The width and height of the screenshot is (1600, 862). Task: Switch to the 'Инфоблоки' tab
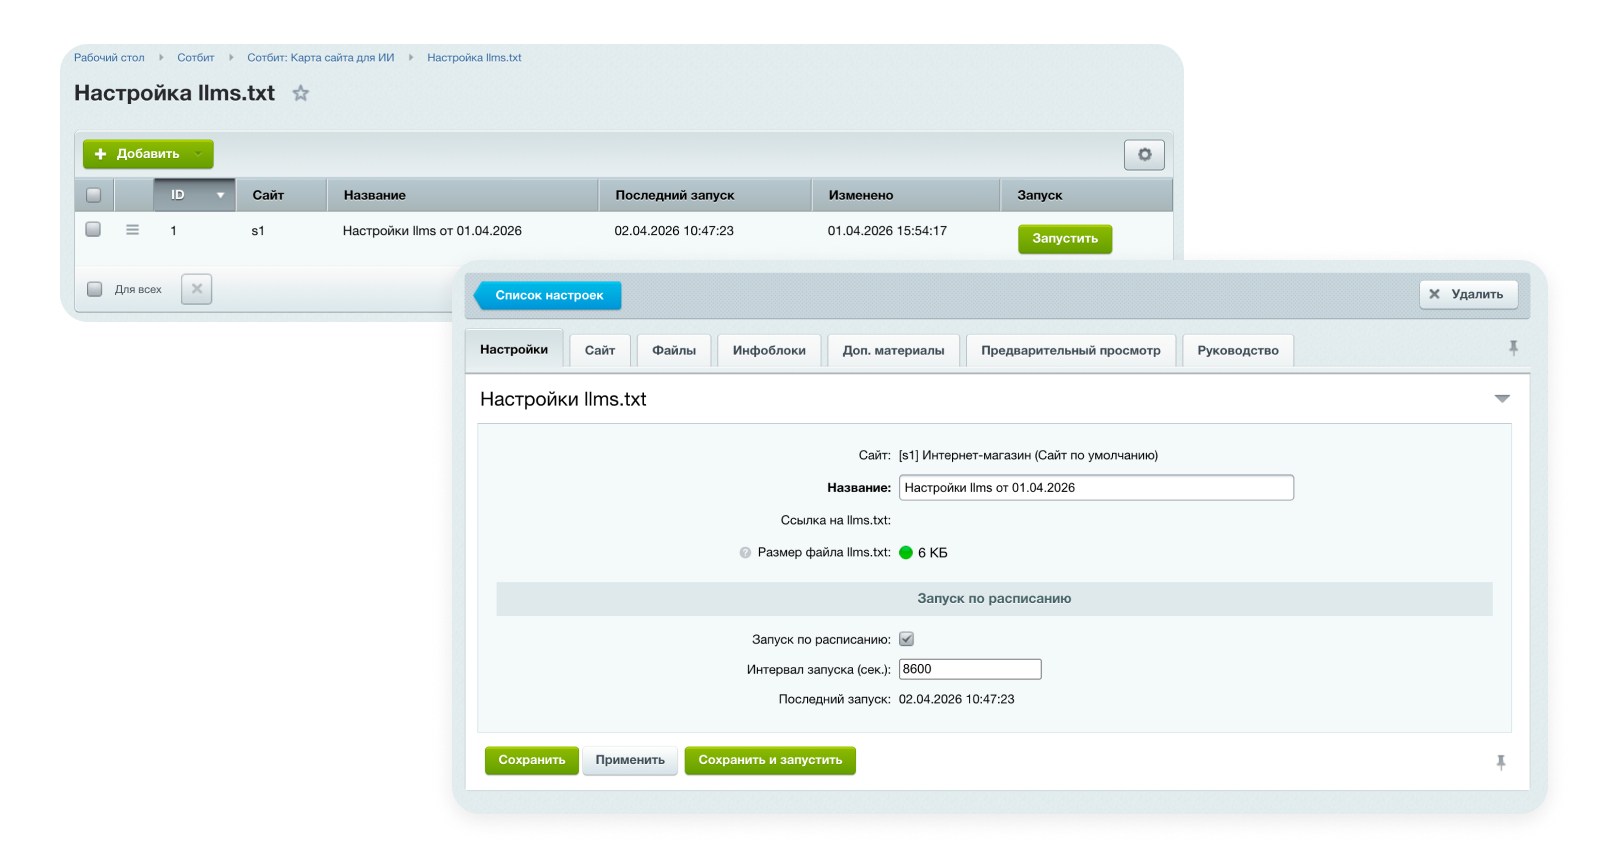click(768, 350)
